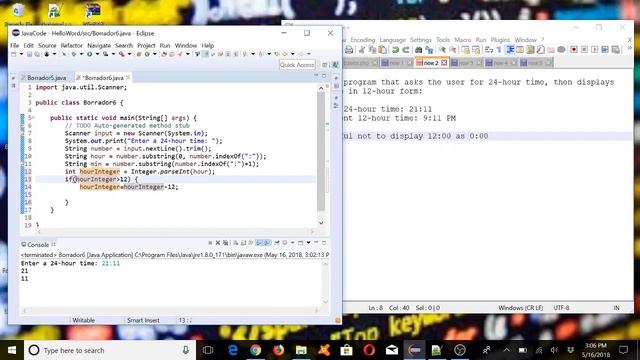Click the Stop Recording icon in Notepad++
This screenshot has height=360, width=640.
click(584, 50)
